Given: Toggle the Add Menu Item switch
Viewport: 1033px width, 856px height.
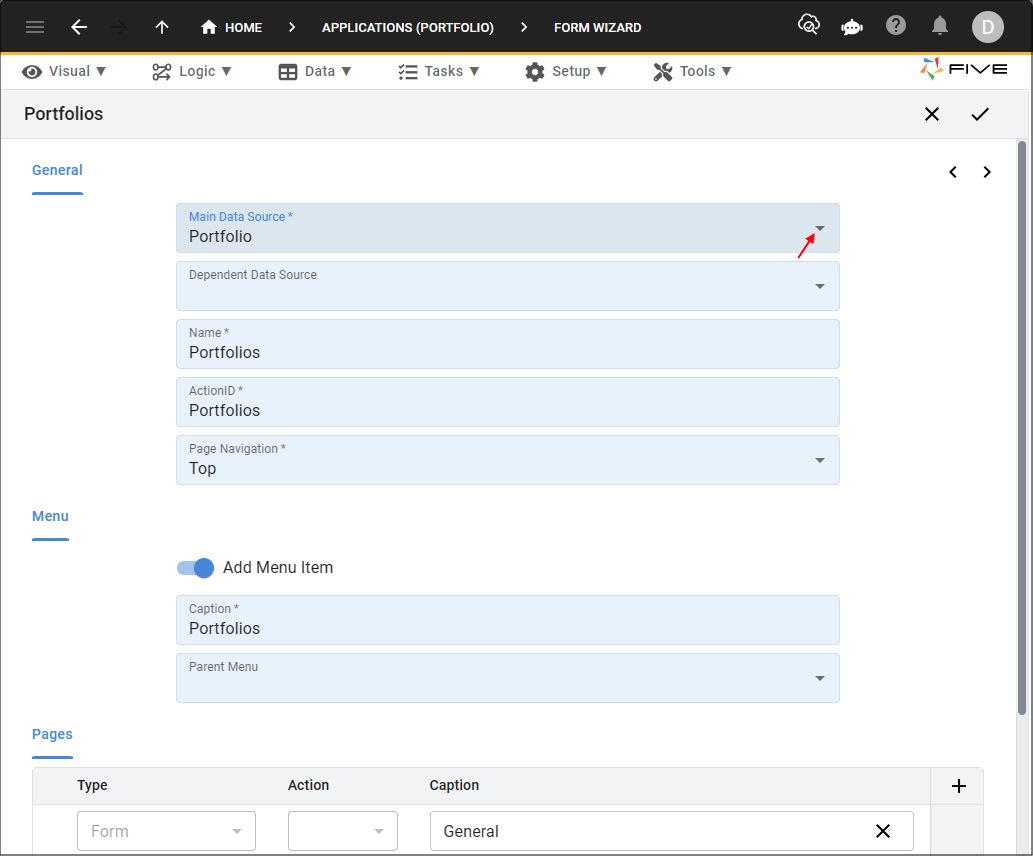Looking at the screenshot, I should (196, 567).
